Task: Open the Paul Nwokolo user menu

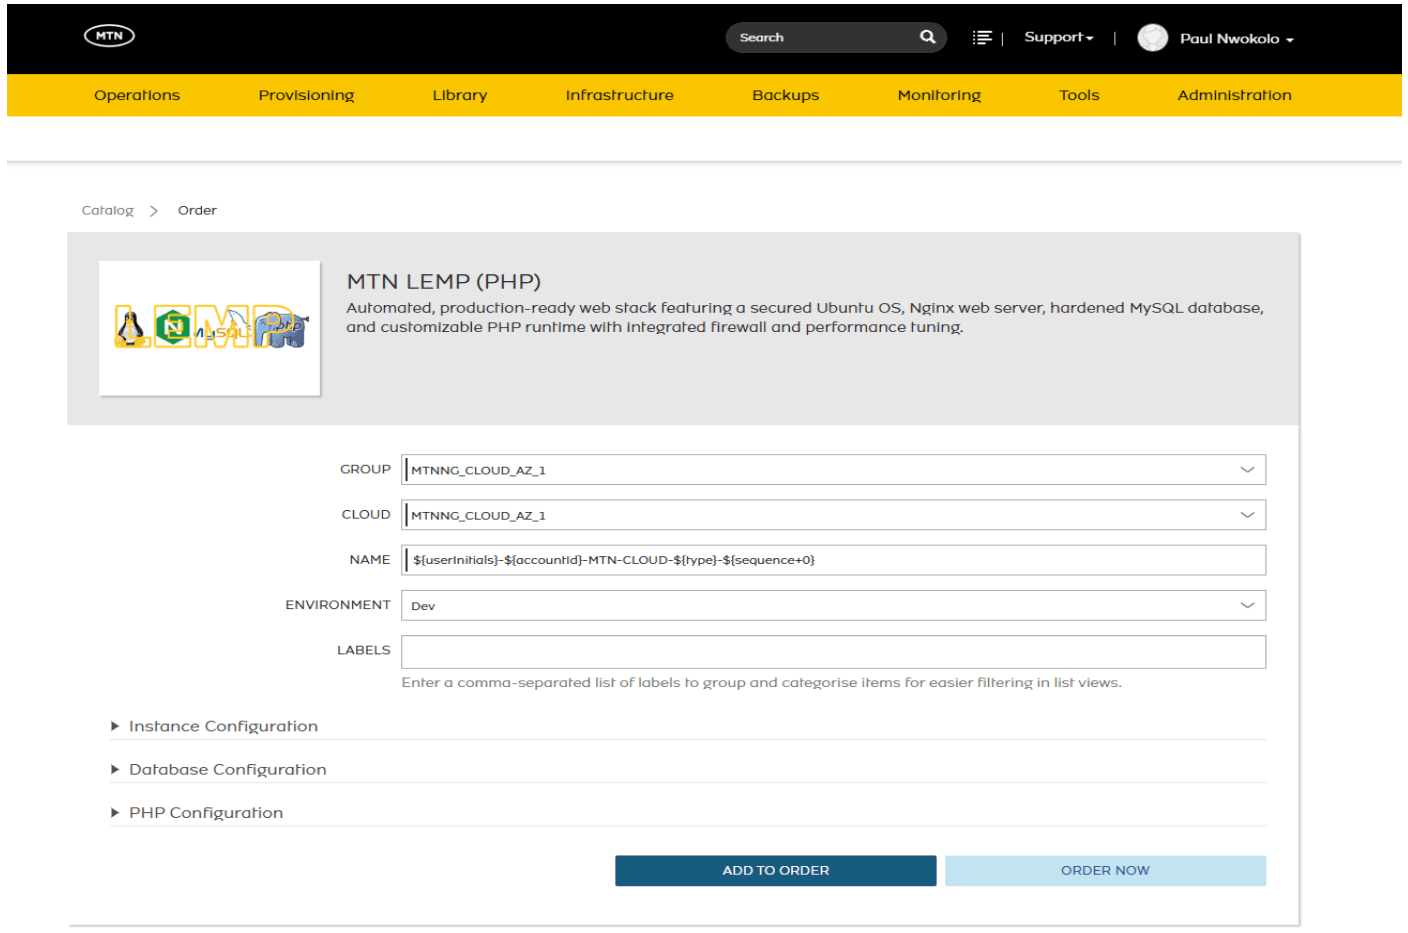Action: point(1236,39)
